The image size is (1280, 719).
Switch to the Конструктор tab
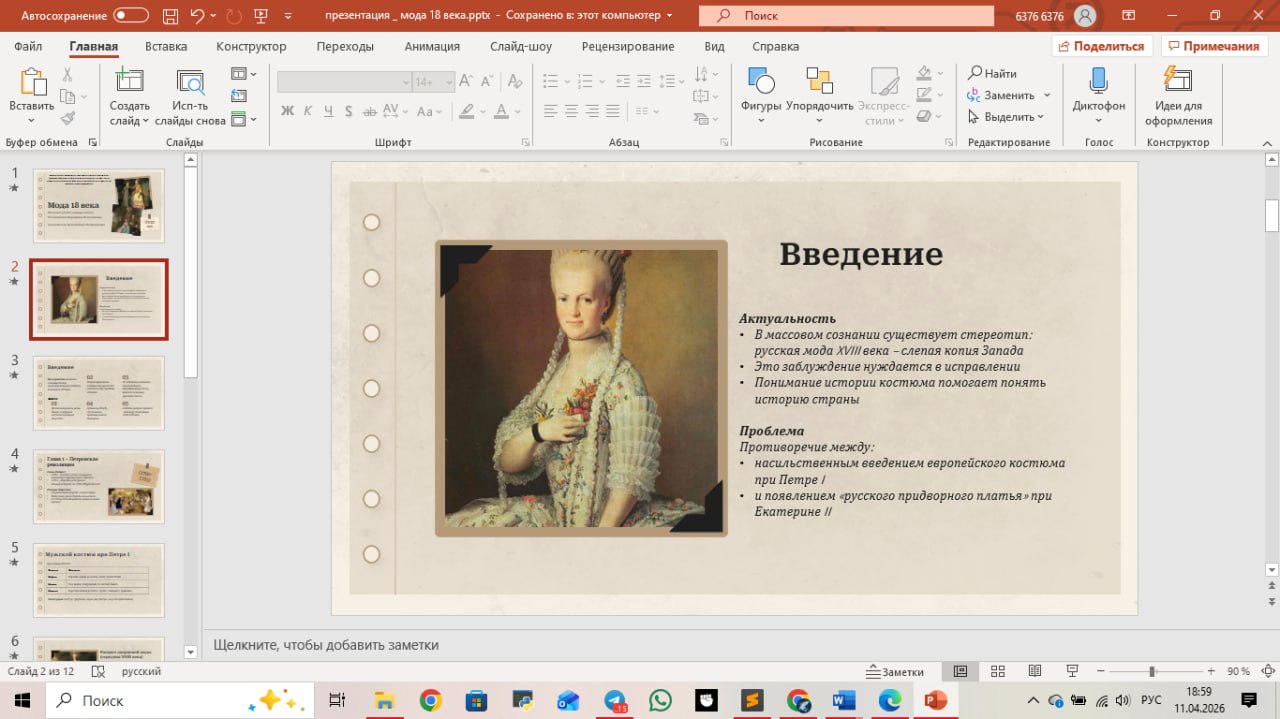click(251, 46)
